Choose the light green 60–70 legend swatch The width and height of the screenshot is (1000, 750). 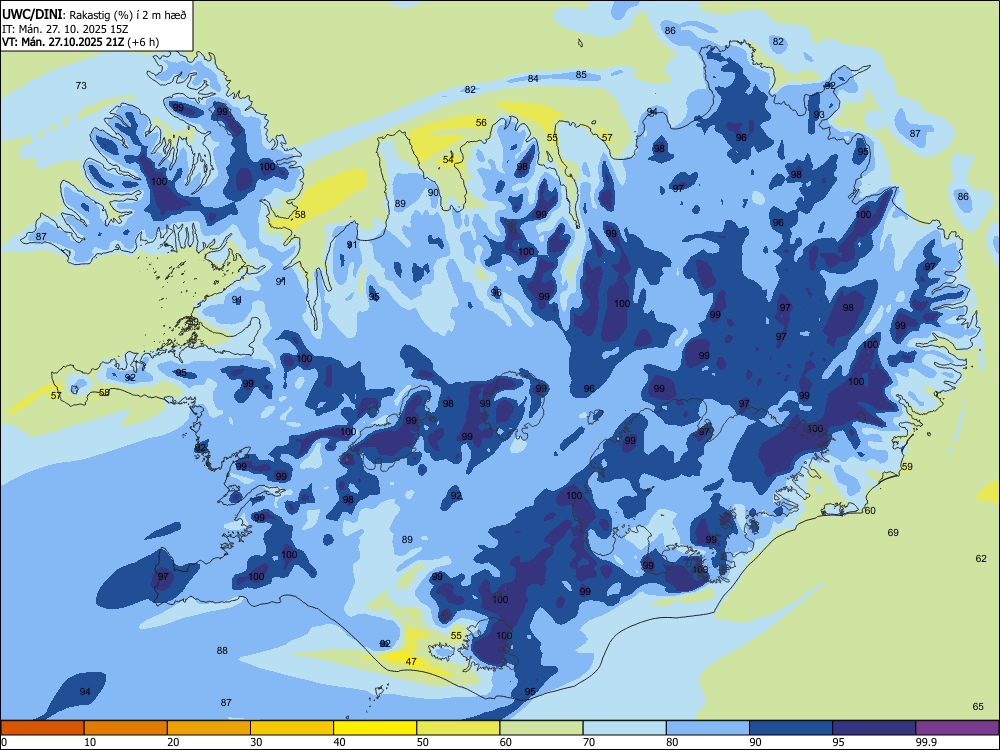coord(541,728)
